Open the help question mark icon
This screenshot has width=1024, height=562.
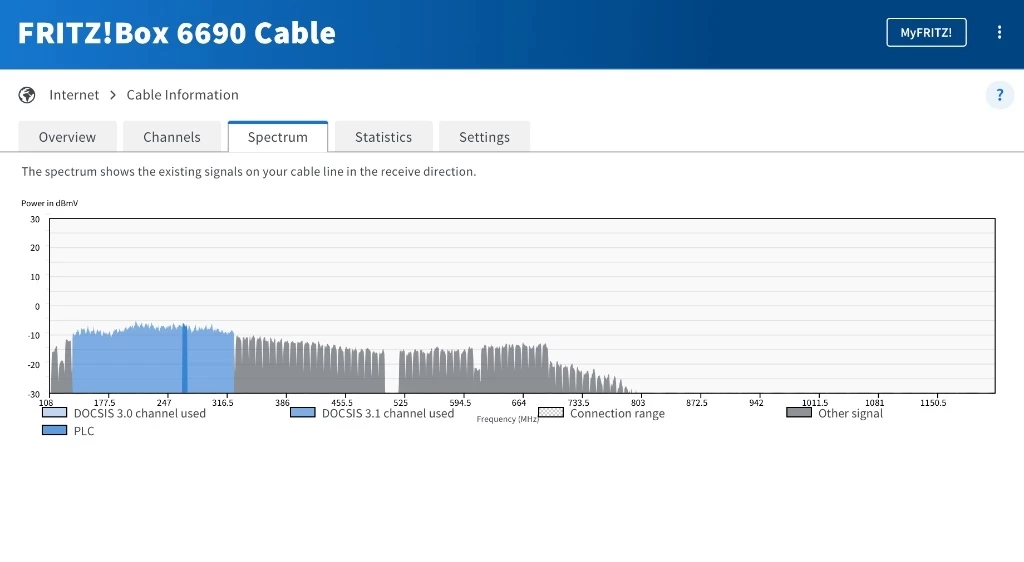[999, 95]
